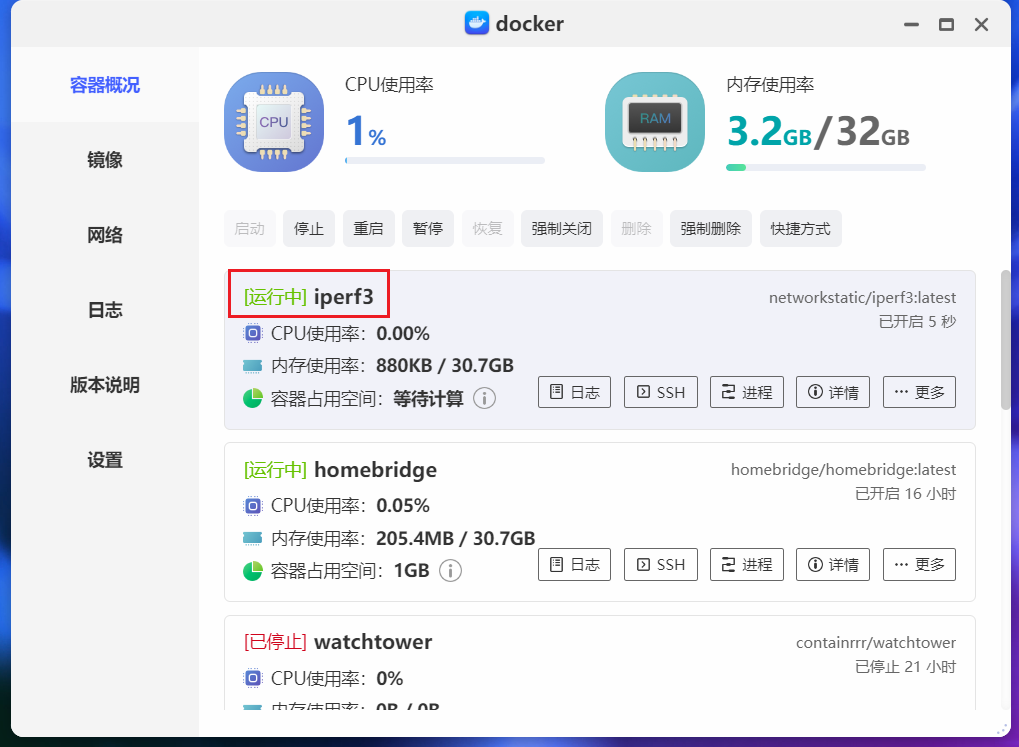Screen dimensions: 1019x747
Task: Open the 网络 section in sidebar
Action: 105,235
